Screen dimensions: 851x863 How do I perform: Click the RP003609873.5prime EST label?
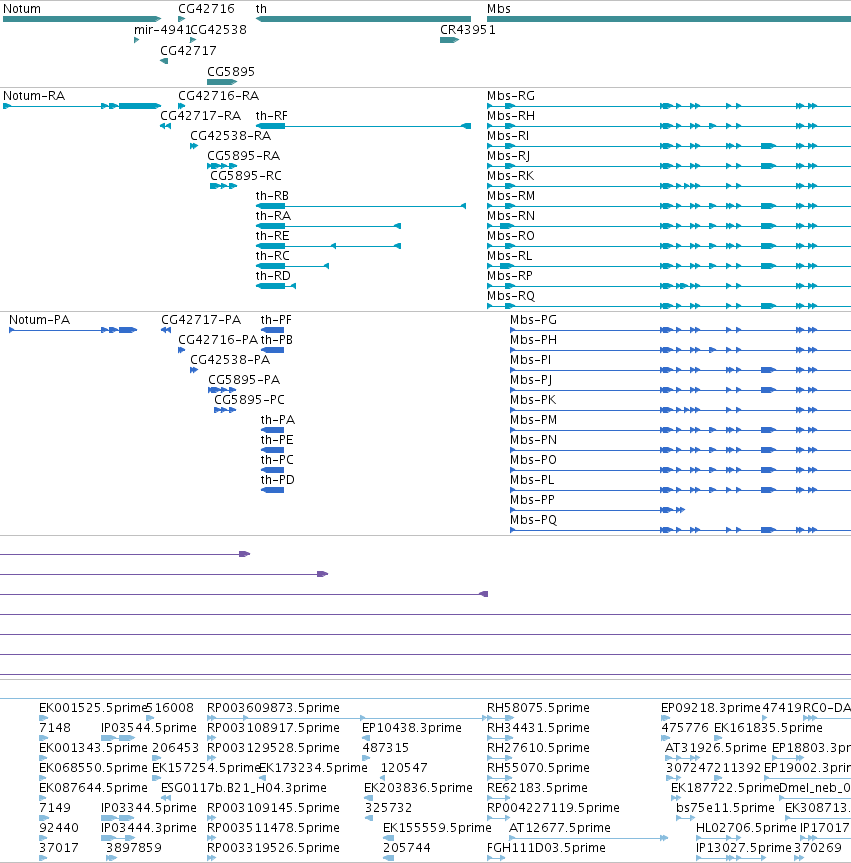(x=273, y=708)
